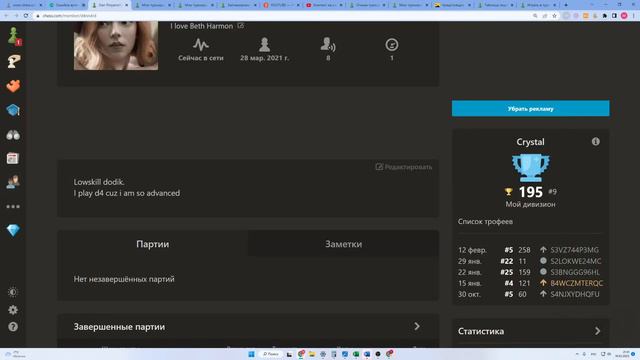Click the joined date person icon
This screenshot has width=640, height=360.
[264, 44]
